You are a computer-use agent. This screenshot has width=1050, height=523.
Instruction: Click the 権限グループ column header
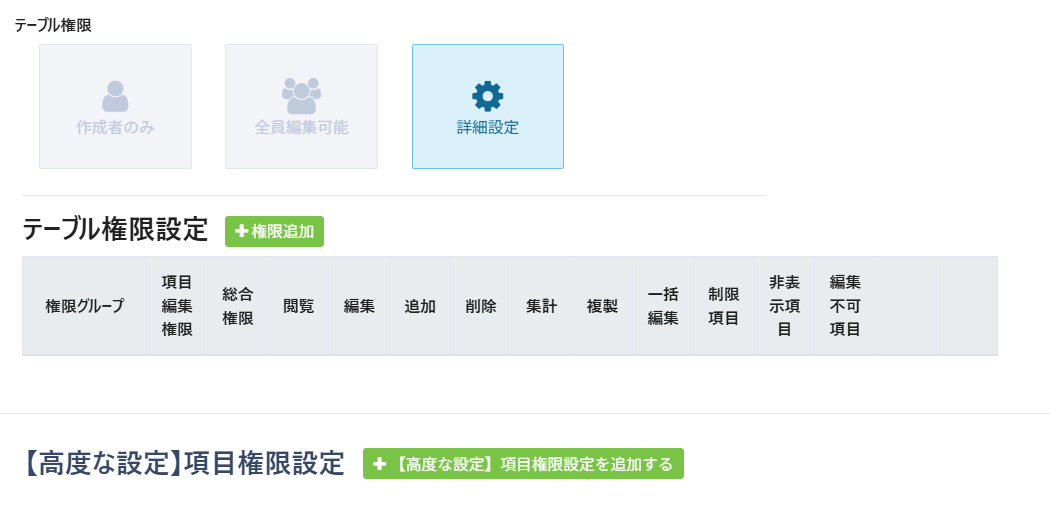tap(85, 306)
